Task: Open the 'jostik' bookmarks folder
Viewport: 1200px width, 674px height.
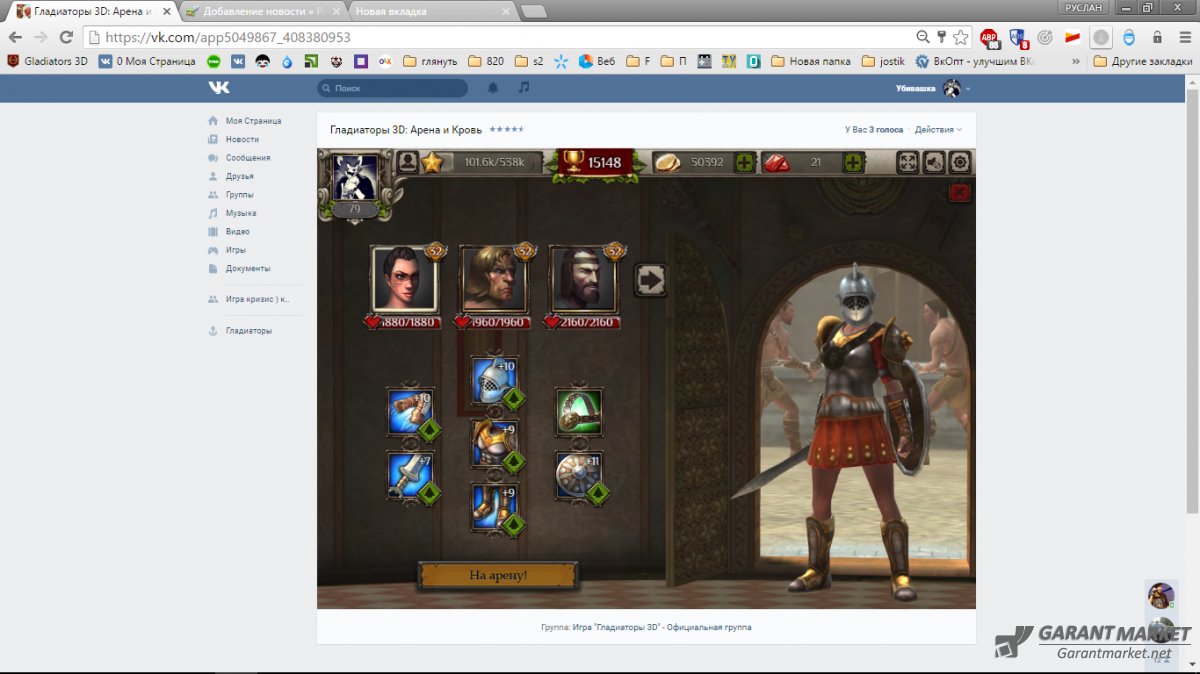Action: point(884,61)
